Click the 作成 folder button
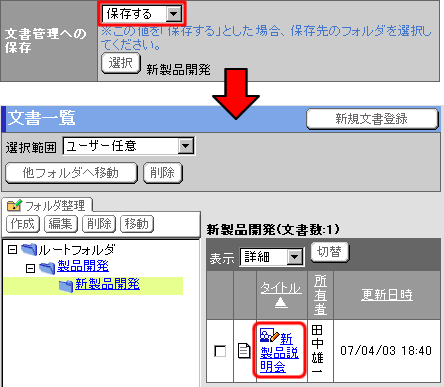 click(x=23, y=224)
